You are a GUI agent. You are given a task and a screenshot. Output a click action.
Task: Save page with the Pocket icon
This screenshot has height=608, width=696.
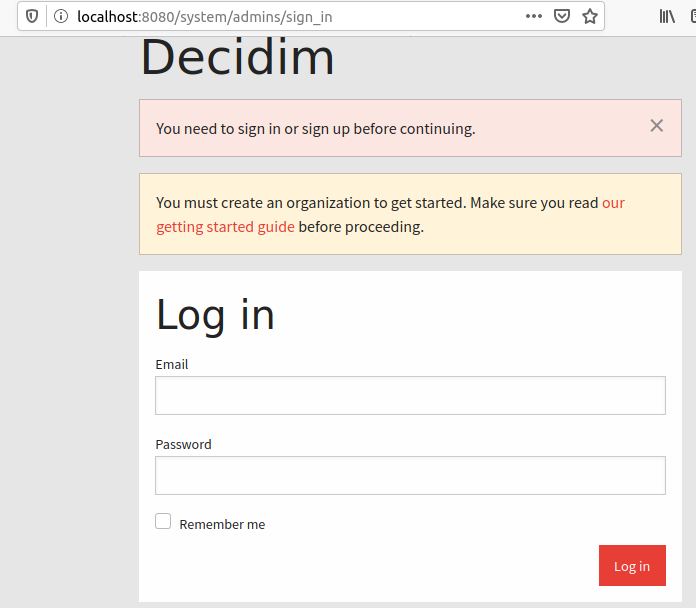pos(562,16)
